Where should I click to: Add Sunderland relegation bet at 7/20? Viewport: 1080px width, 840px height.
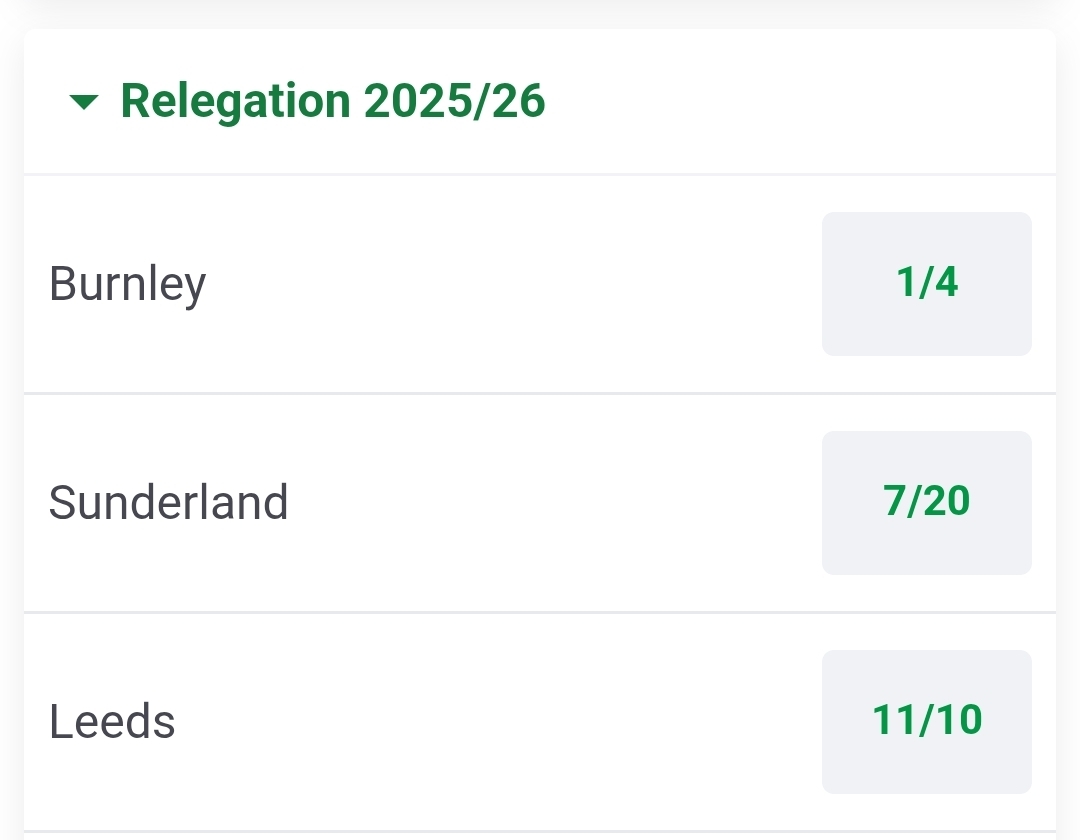coord(926,502)
